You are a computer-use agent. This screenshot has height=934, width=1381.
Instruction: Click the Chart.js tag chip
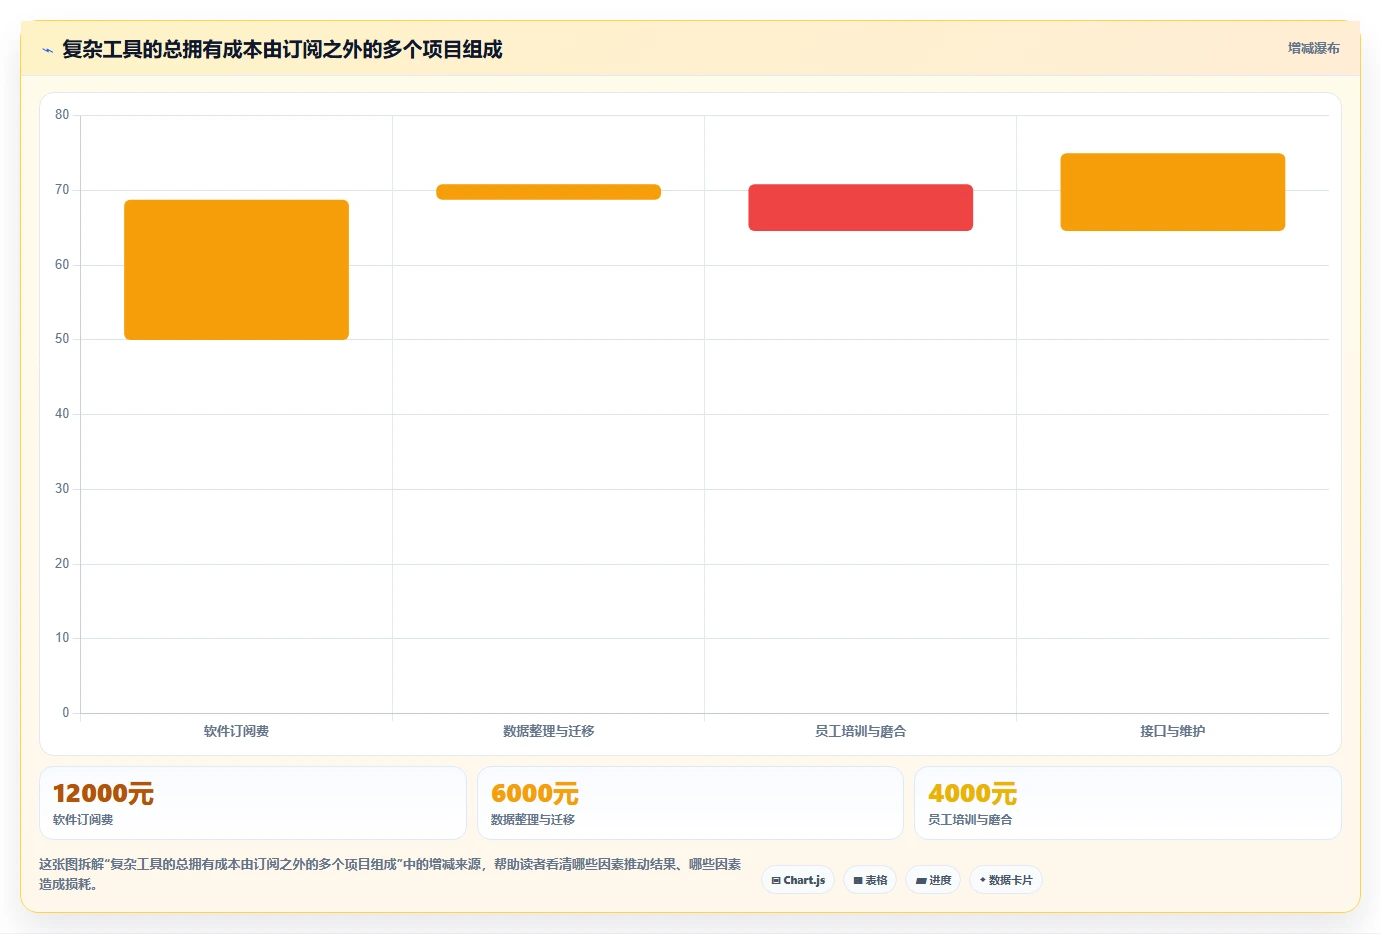coord(798,880)
